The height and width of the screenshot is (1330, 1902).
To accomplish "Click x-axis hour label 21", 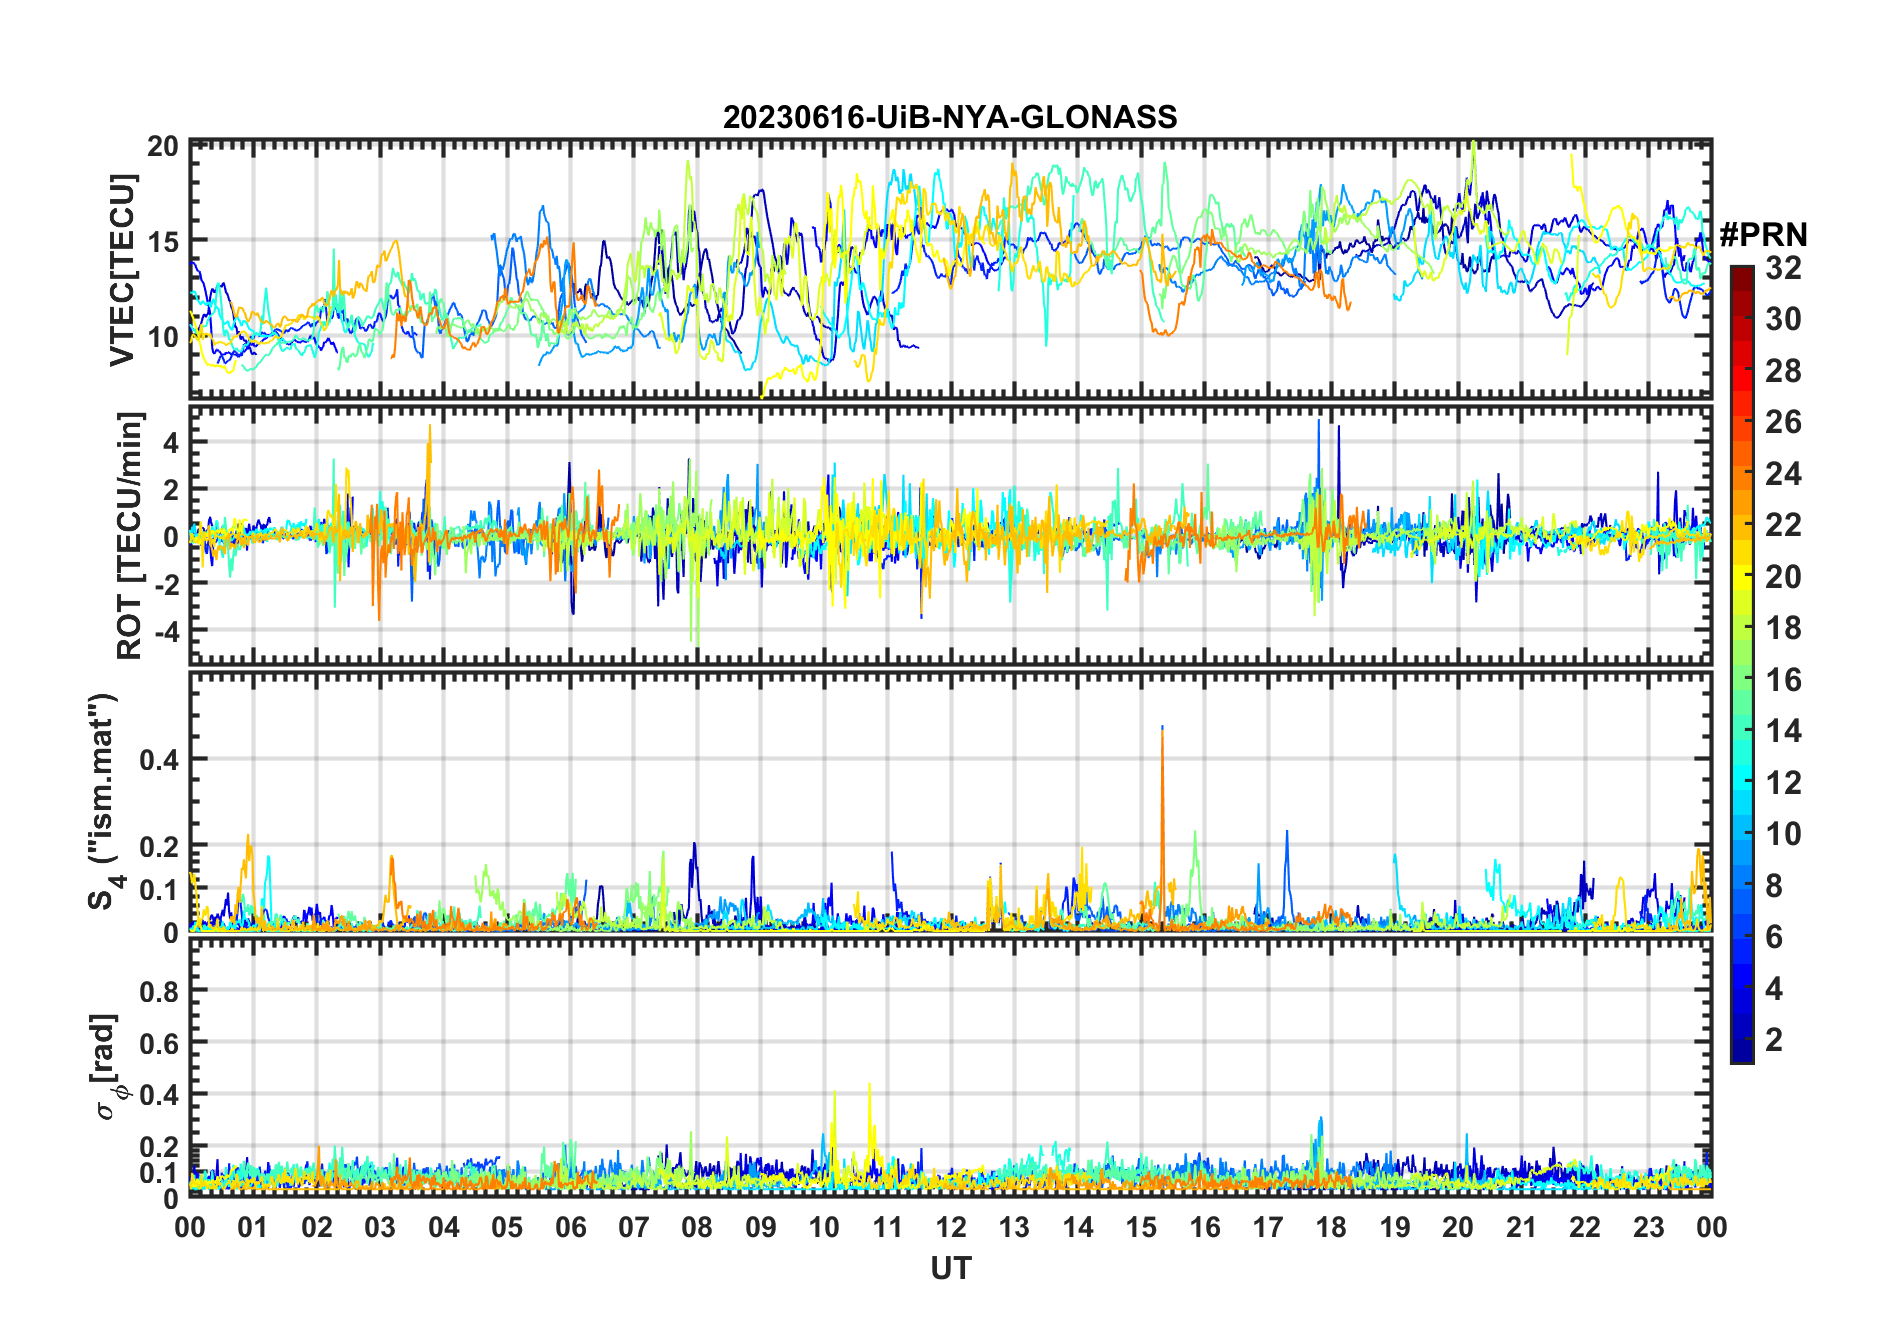I will (1521, 1227).
